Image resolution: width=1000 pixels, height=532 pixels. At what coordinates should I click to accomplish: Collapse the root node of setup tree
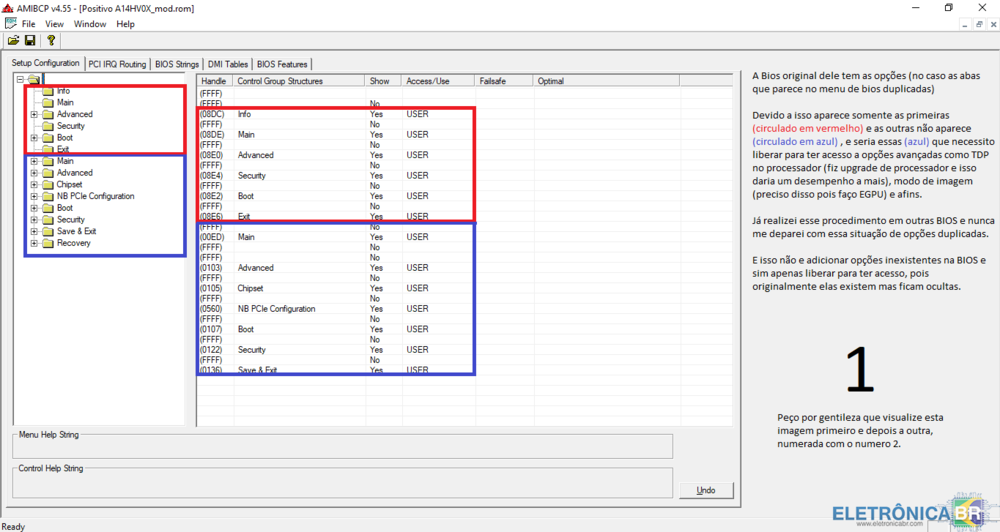[x=20, y=79]
